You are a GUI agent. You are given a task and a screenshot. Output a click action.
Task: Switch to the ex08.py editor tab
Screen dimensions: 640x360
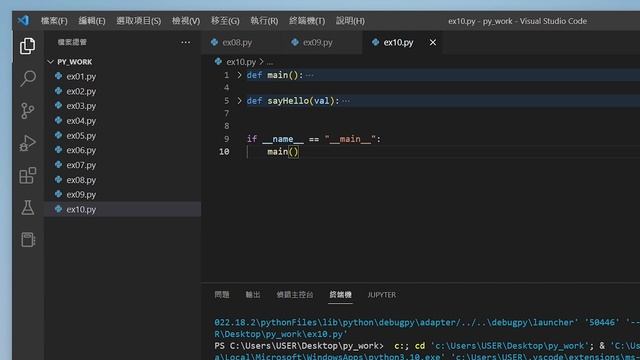[x=241, y=42]
